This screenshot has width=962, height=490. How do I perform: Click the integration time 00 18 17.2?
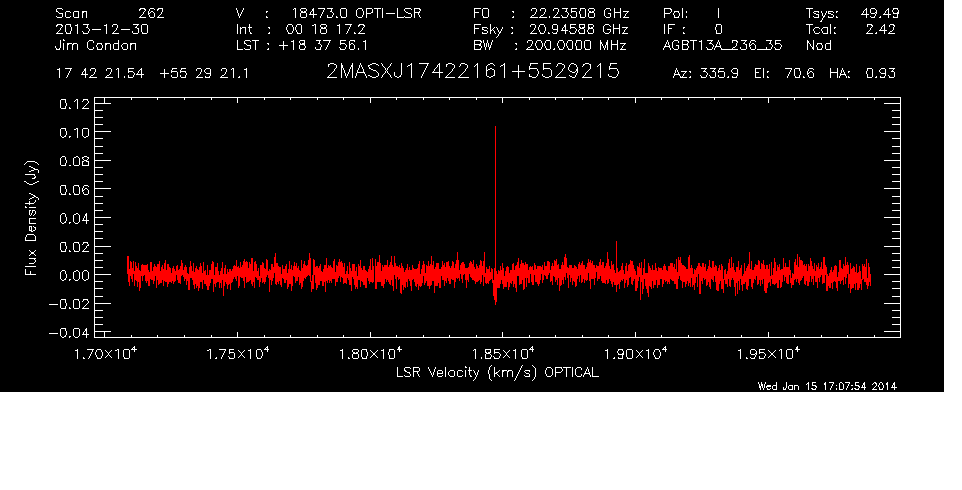coord(325,29)
